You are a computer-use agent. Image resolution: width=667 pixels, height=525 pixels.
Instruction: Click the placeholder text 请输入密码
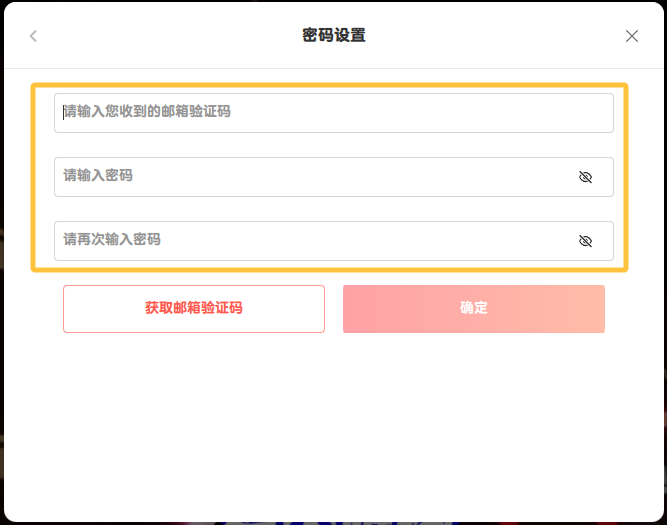point(98,176)
